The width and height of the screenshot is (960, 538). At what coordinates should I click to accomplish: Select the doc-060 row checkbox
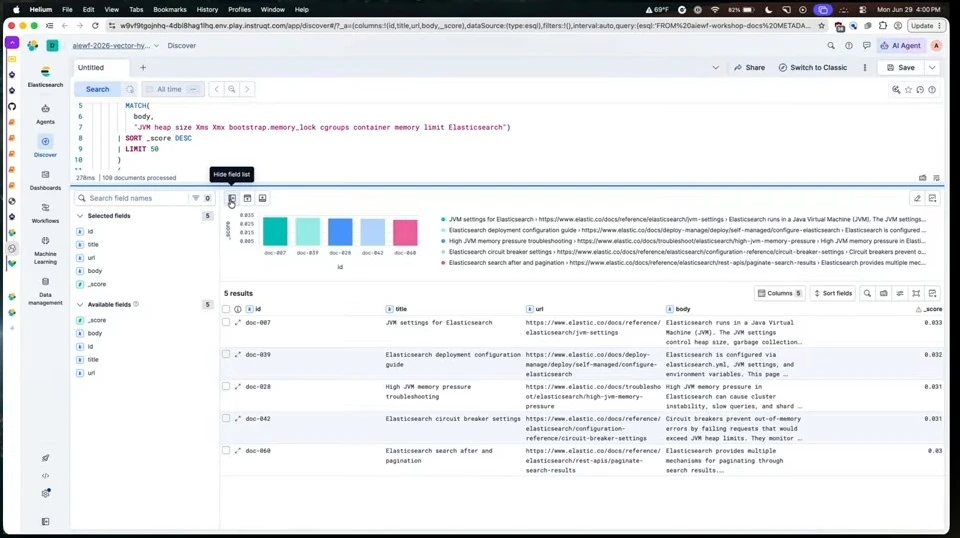click(226, 450)
